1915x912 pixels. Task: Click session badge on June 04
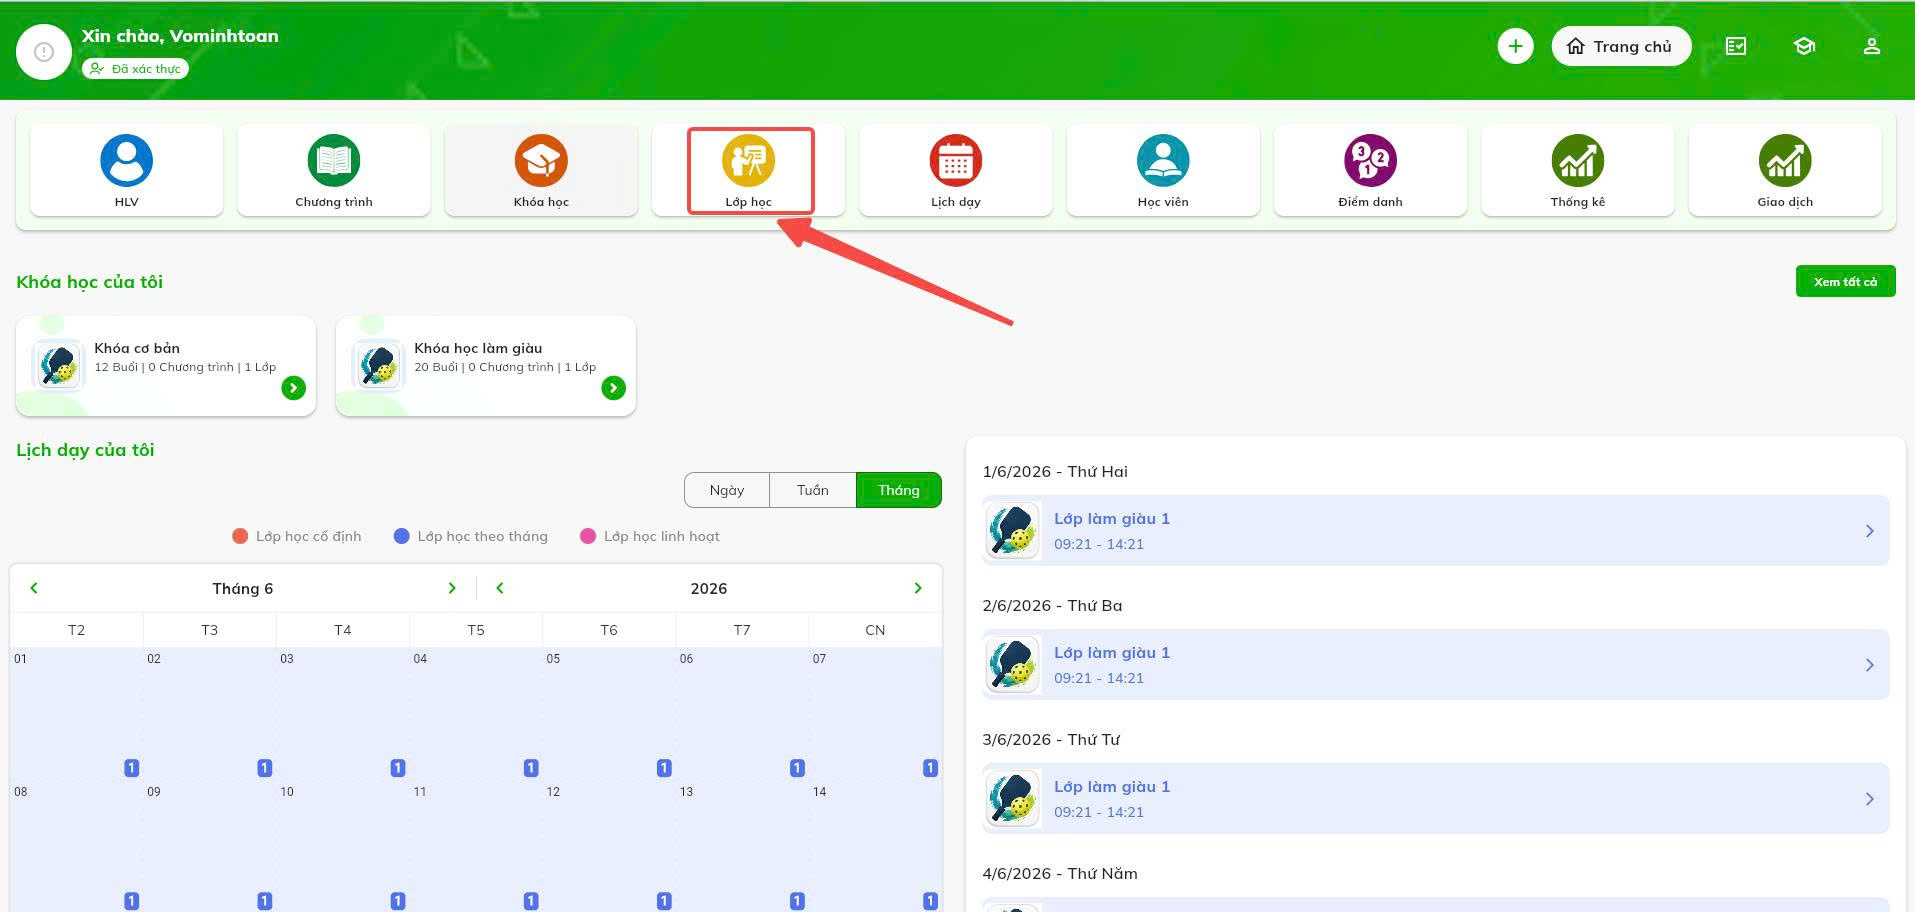tap(531, 768)
